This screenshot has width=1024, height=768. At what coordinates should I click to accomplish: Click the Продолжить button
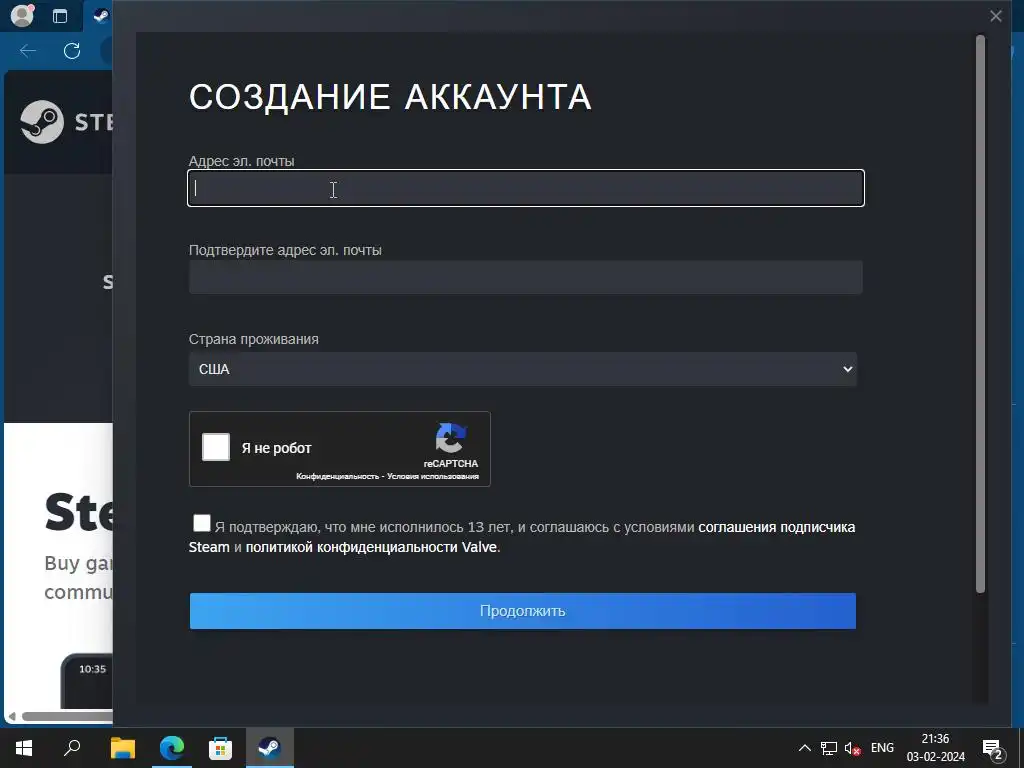pyautogui.click(x=522, y=611)
